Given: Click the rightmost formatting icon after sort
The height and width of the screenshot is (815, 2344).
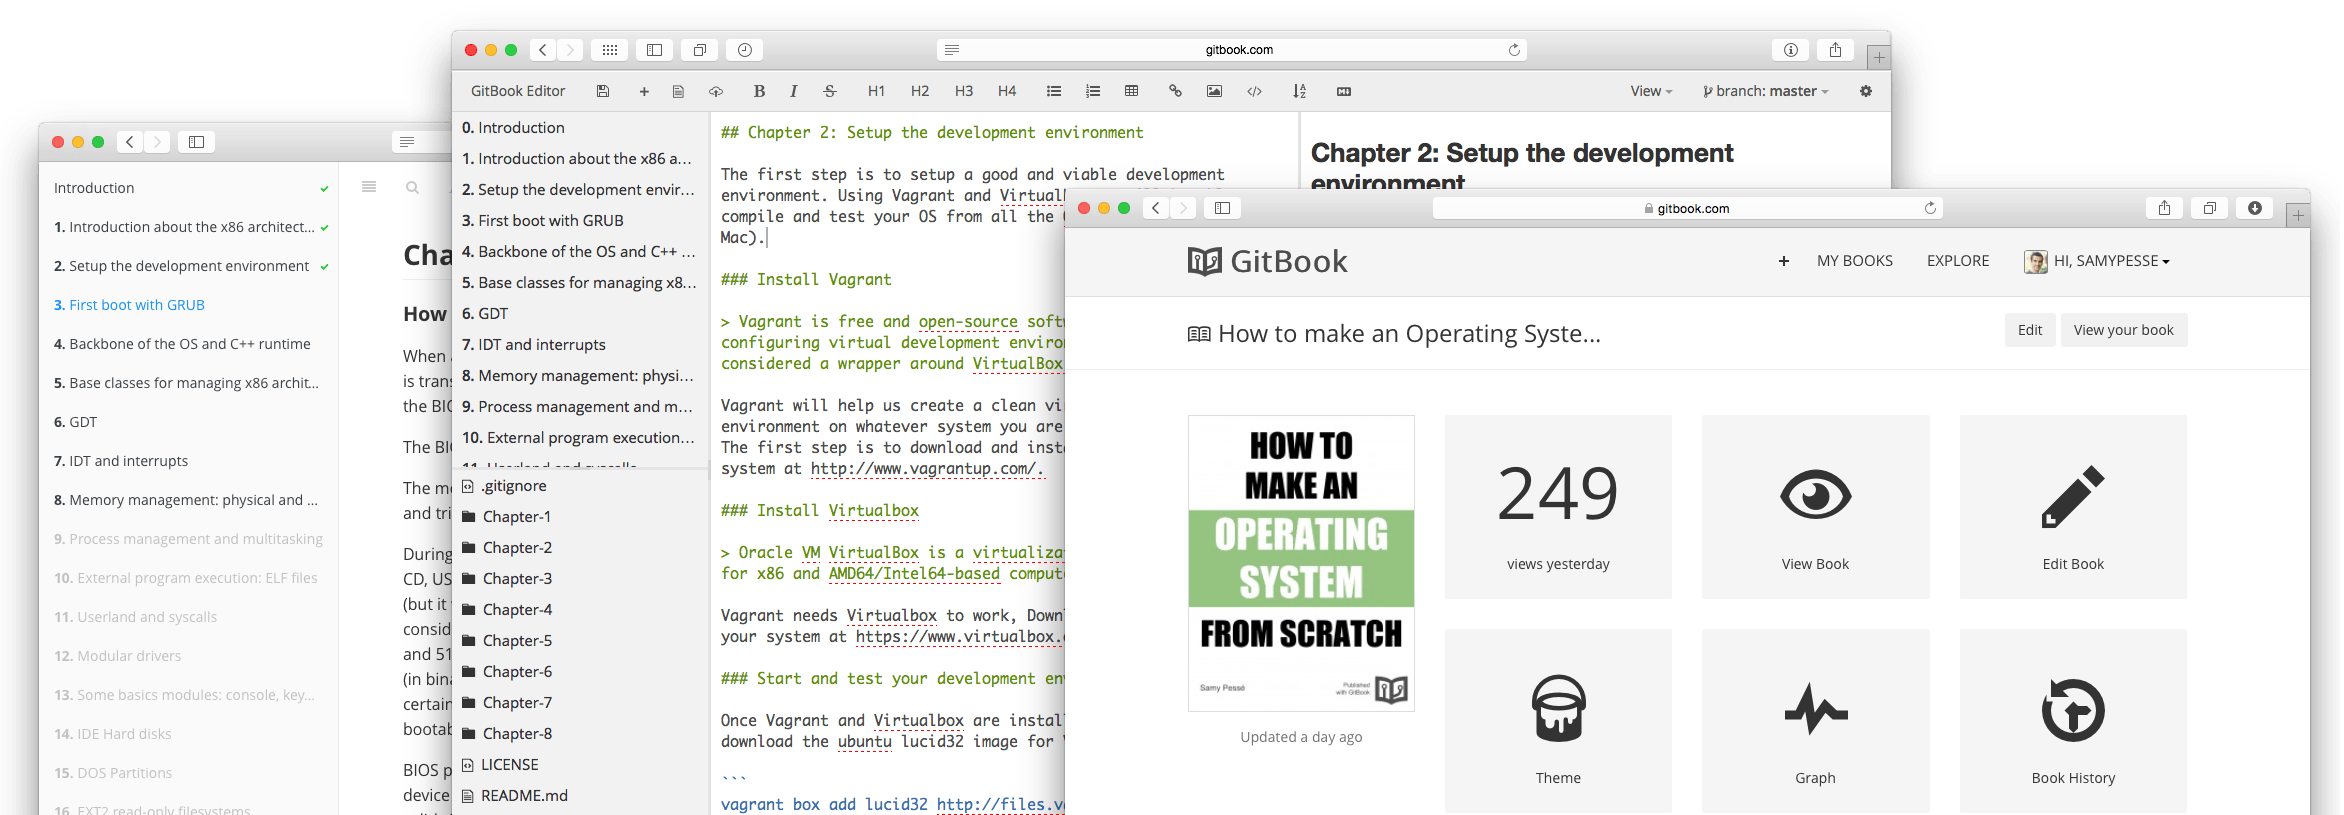Looking at the screenshot, I should (1344, 91).
